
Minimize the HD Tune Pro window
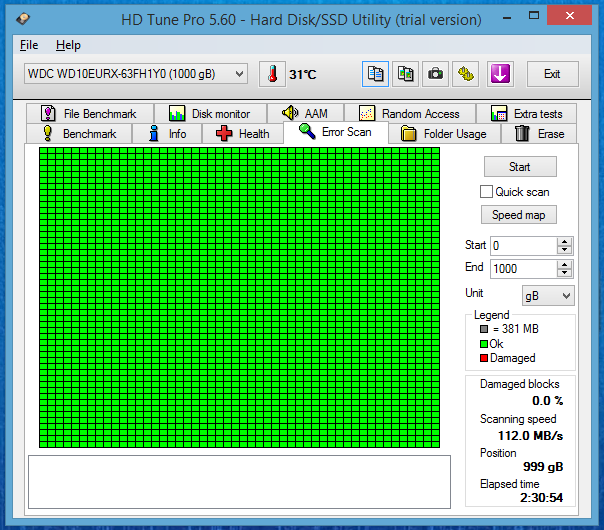click(507, 17)
